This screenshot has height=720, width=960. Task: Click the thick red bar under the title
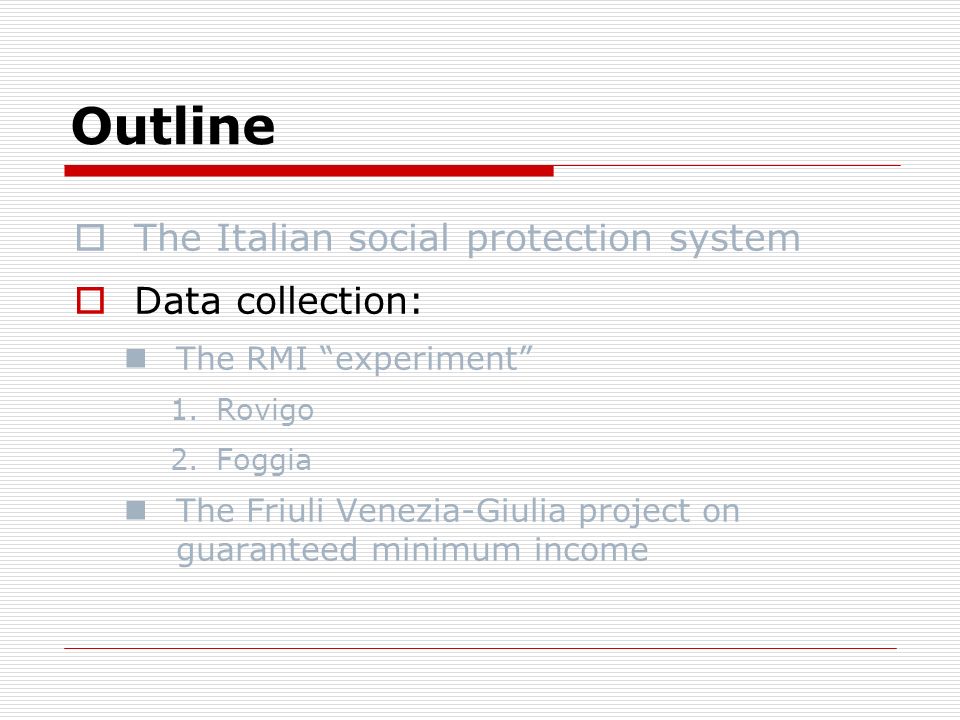coord(309,171)
